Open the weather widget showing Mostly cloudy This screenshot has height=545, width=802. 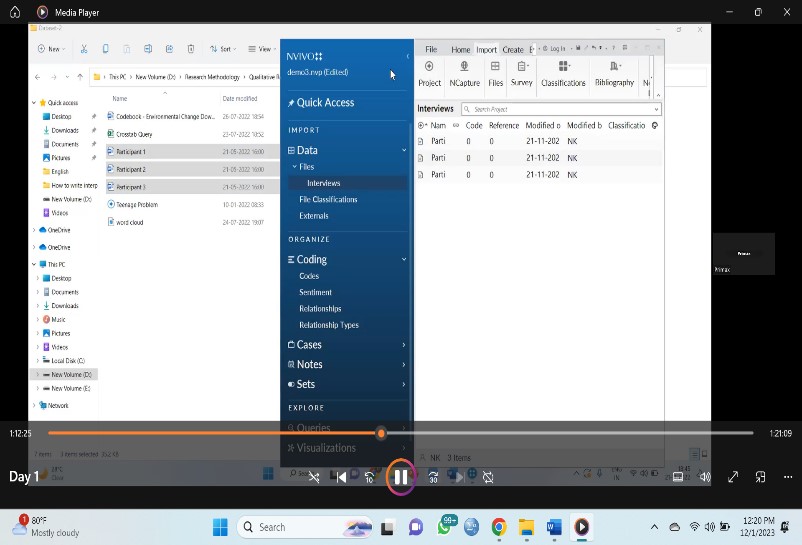(x=46, y=527)
